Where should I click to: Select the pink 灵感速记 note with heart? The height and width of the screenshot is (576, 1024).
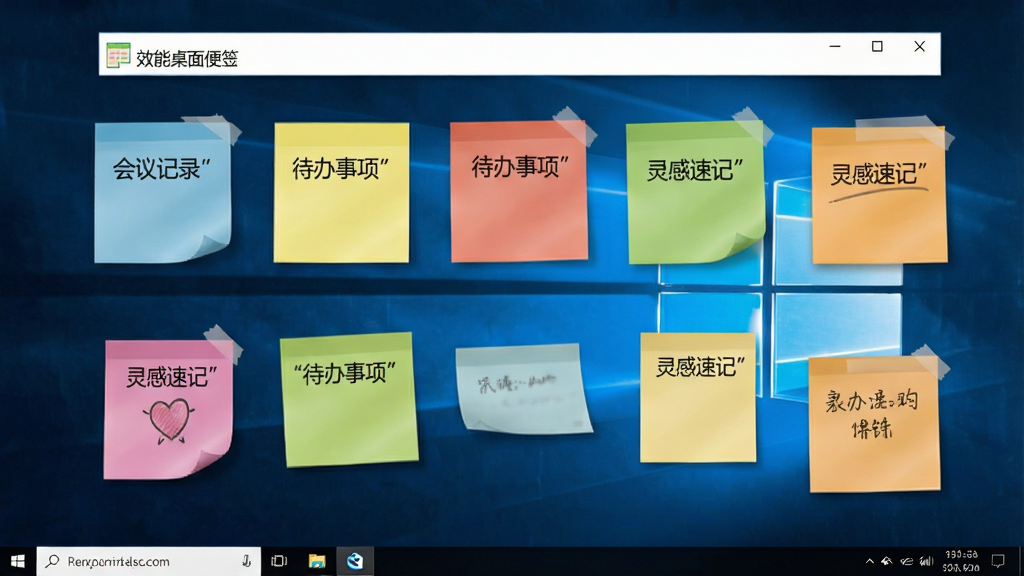click(168, 409)
